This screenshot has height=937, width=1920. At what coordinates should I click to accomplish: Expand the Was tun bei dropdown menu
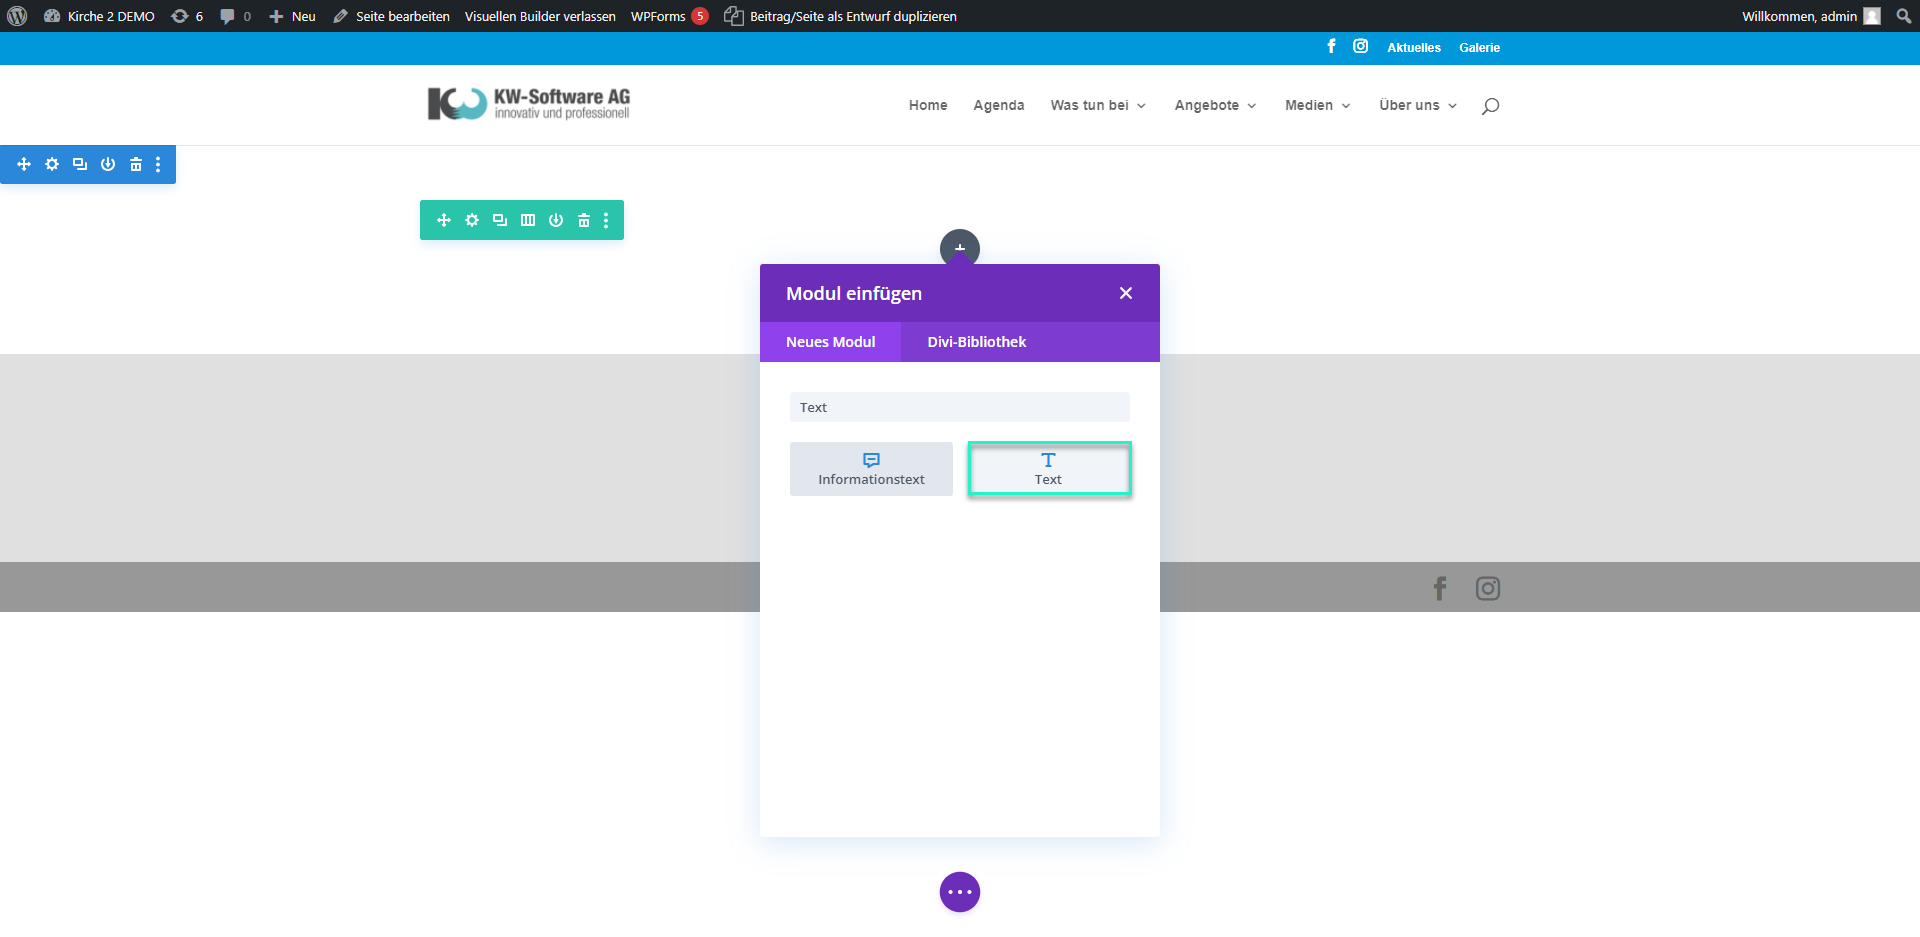pyautogui.click(x=1098, y=105)
